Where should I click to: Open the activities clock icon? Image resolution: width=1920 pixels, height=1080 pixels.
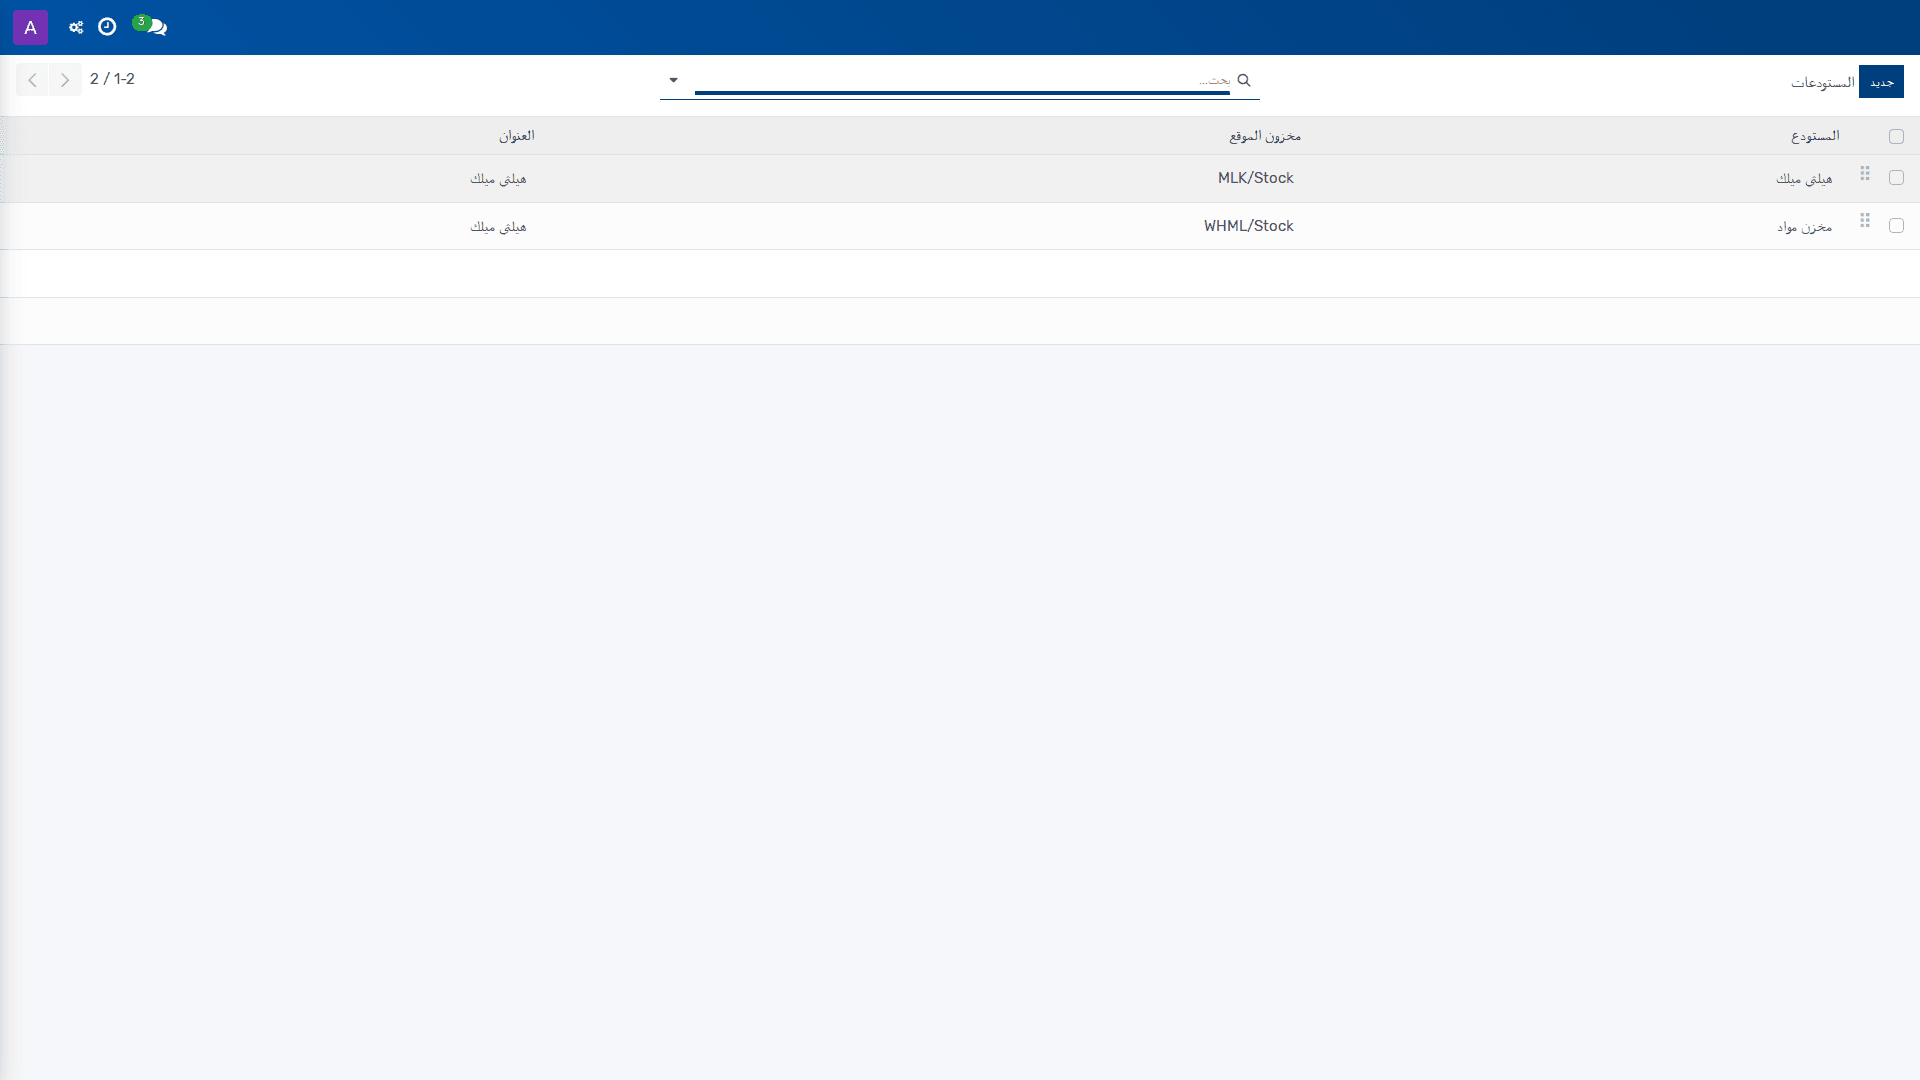(107, 27)
